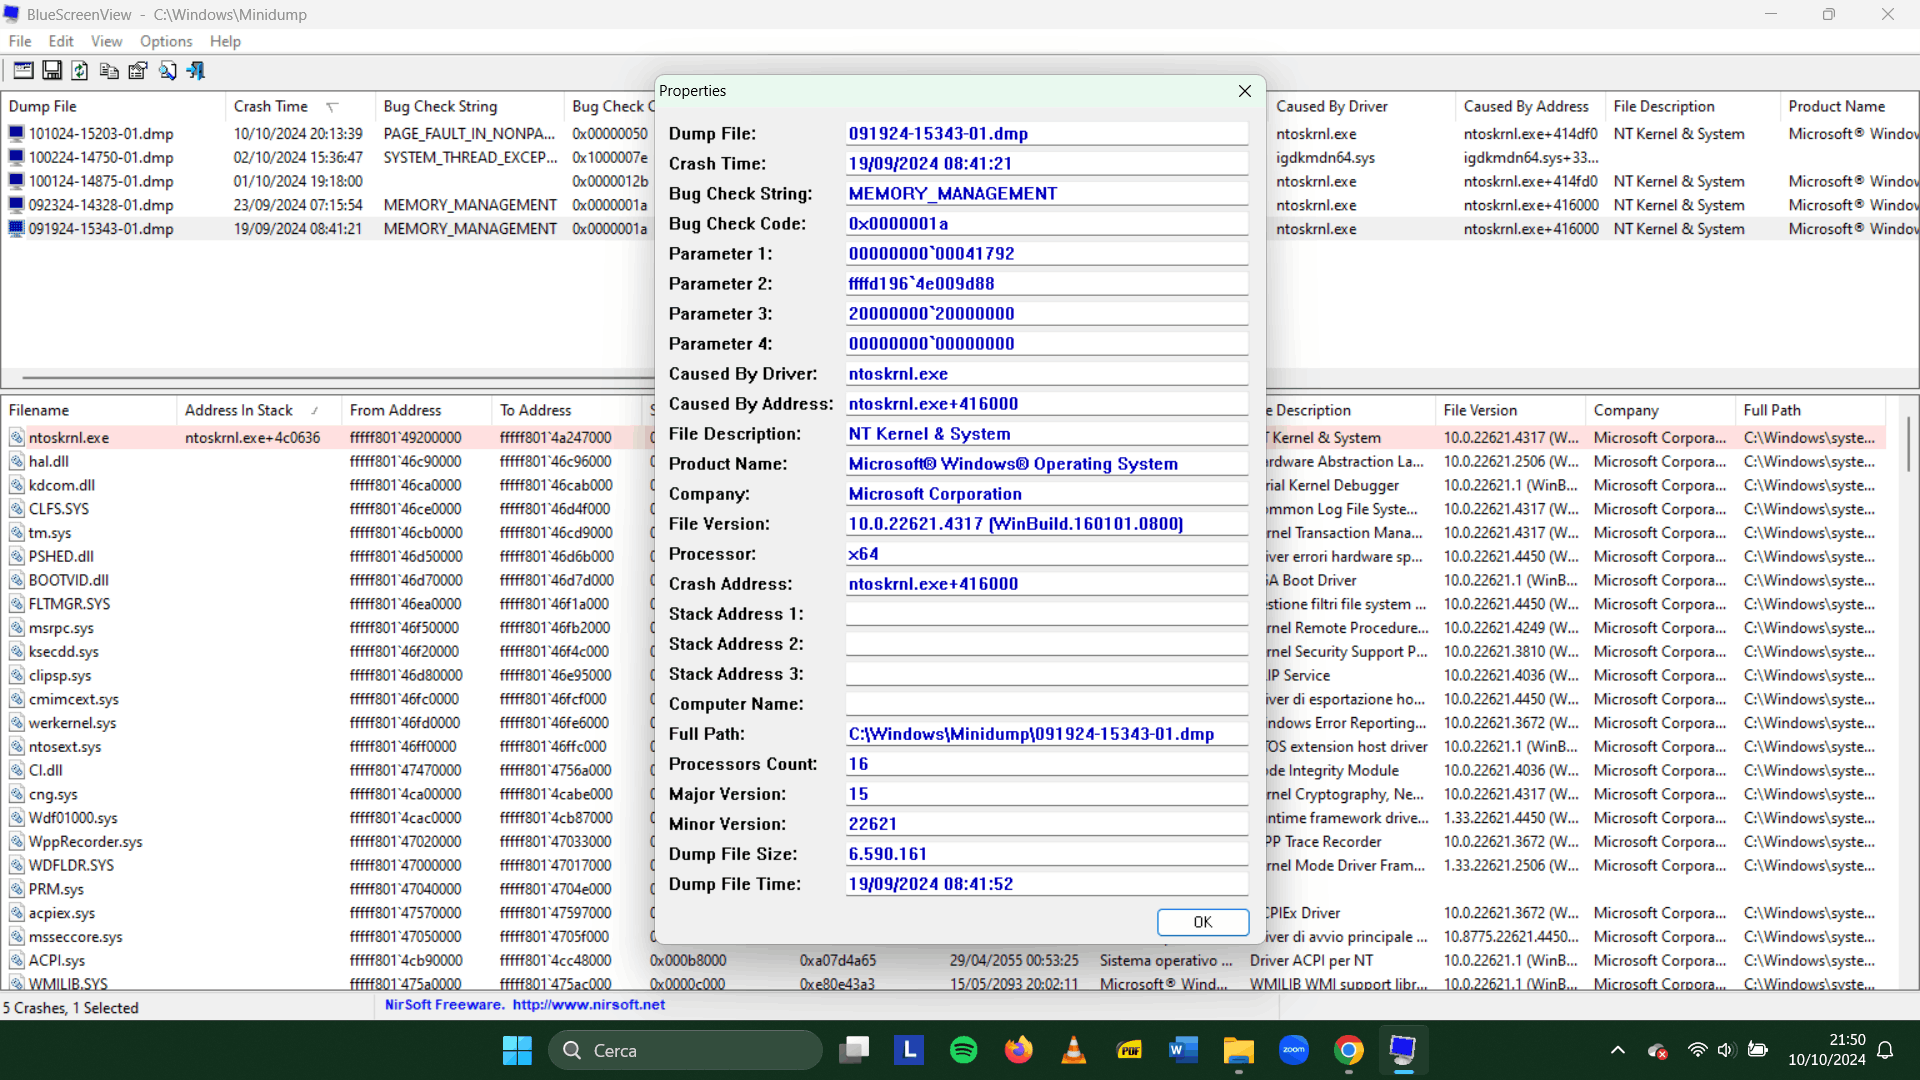This screenshot has width=1920, height=1080.
Task: Sort by the Crash Time column header
Action: 271,106
